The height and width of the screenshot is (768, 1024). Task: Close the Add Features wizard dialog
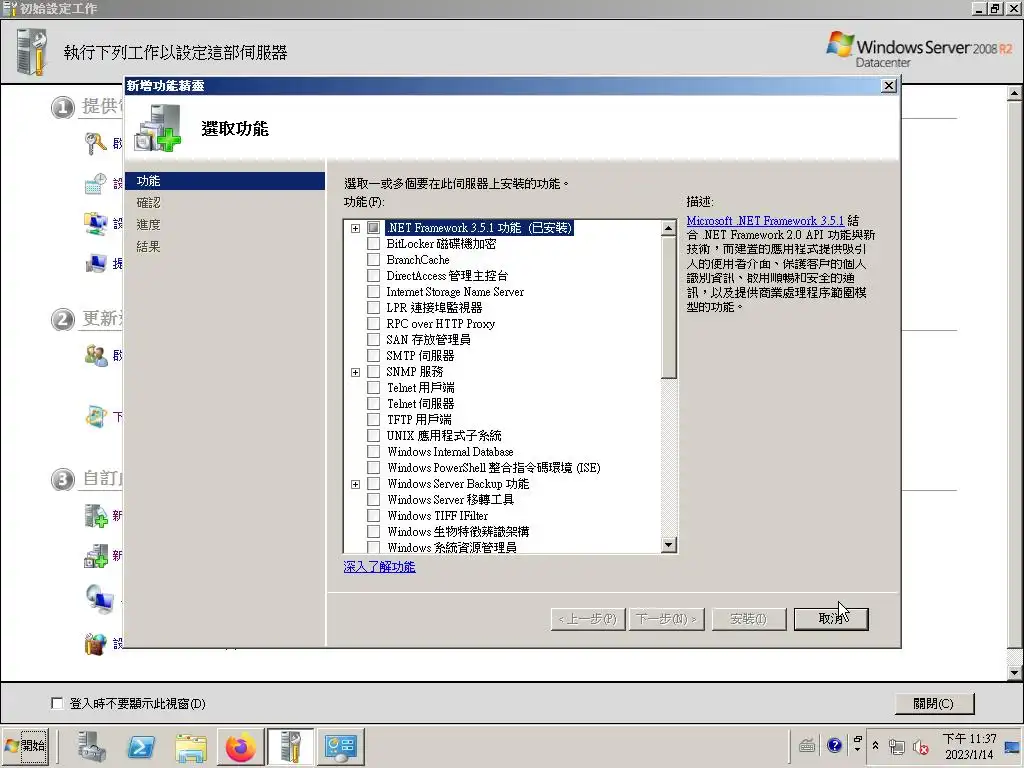point(888,86)
